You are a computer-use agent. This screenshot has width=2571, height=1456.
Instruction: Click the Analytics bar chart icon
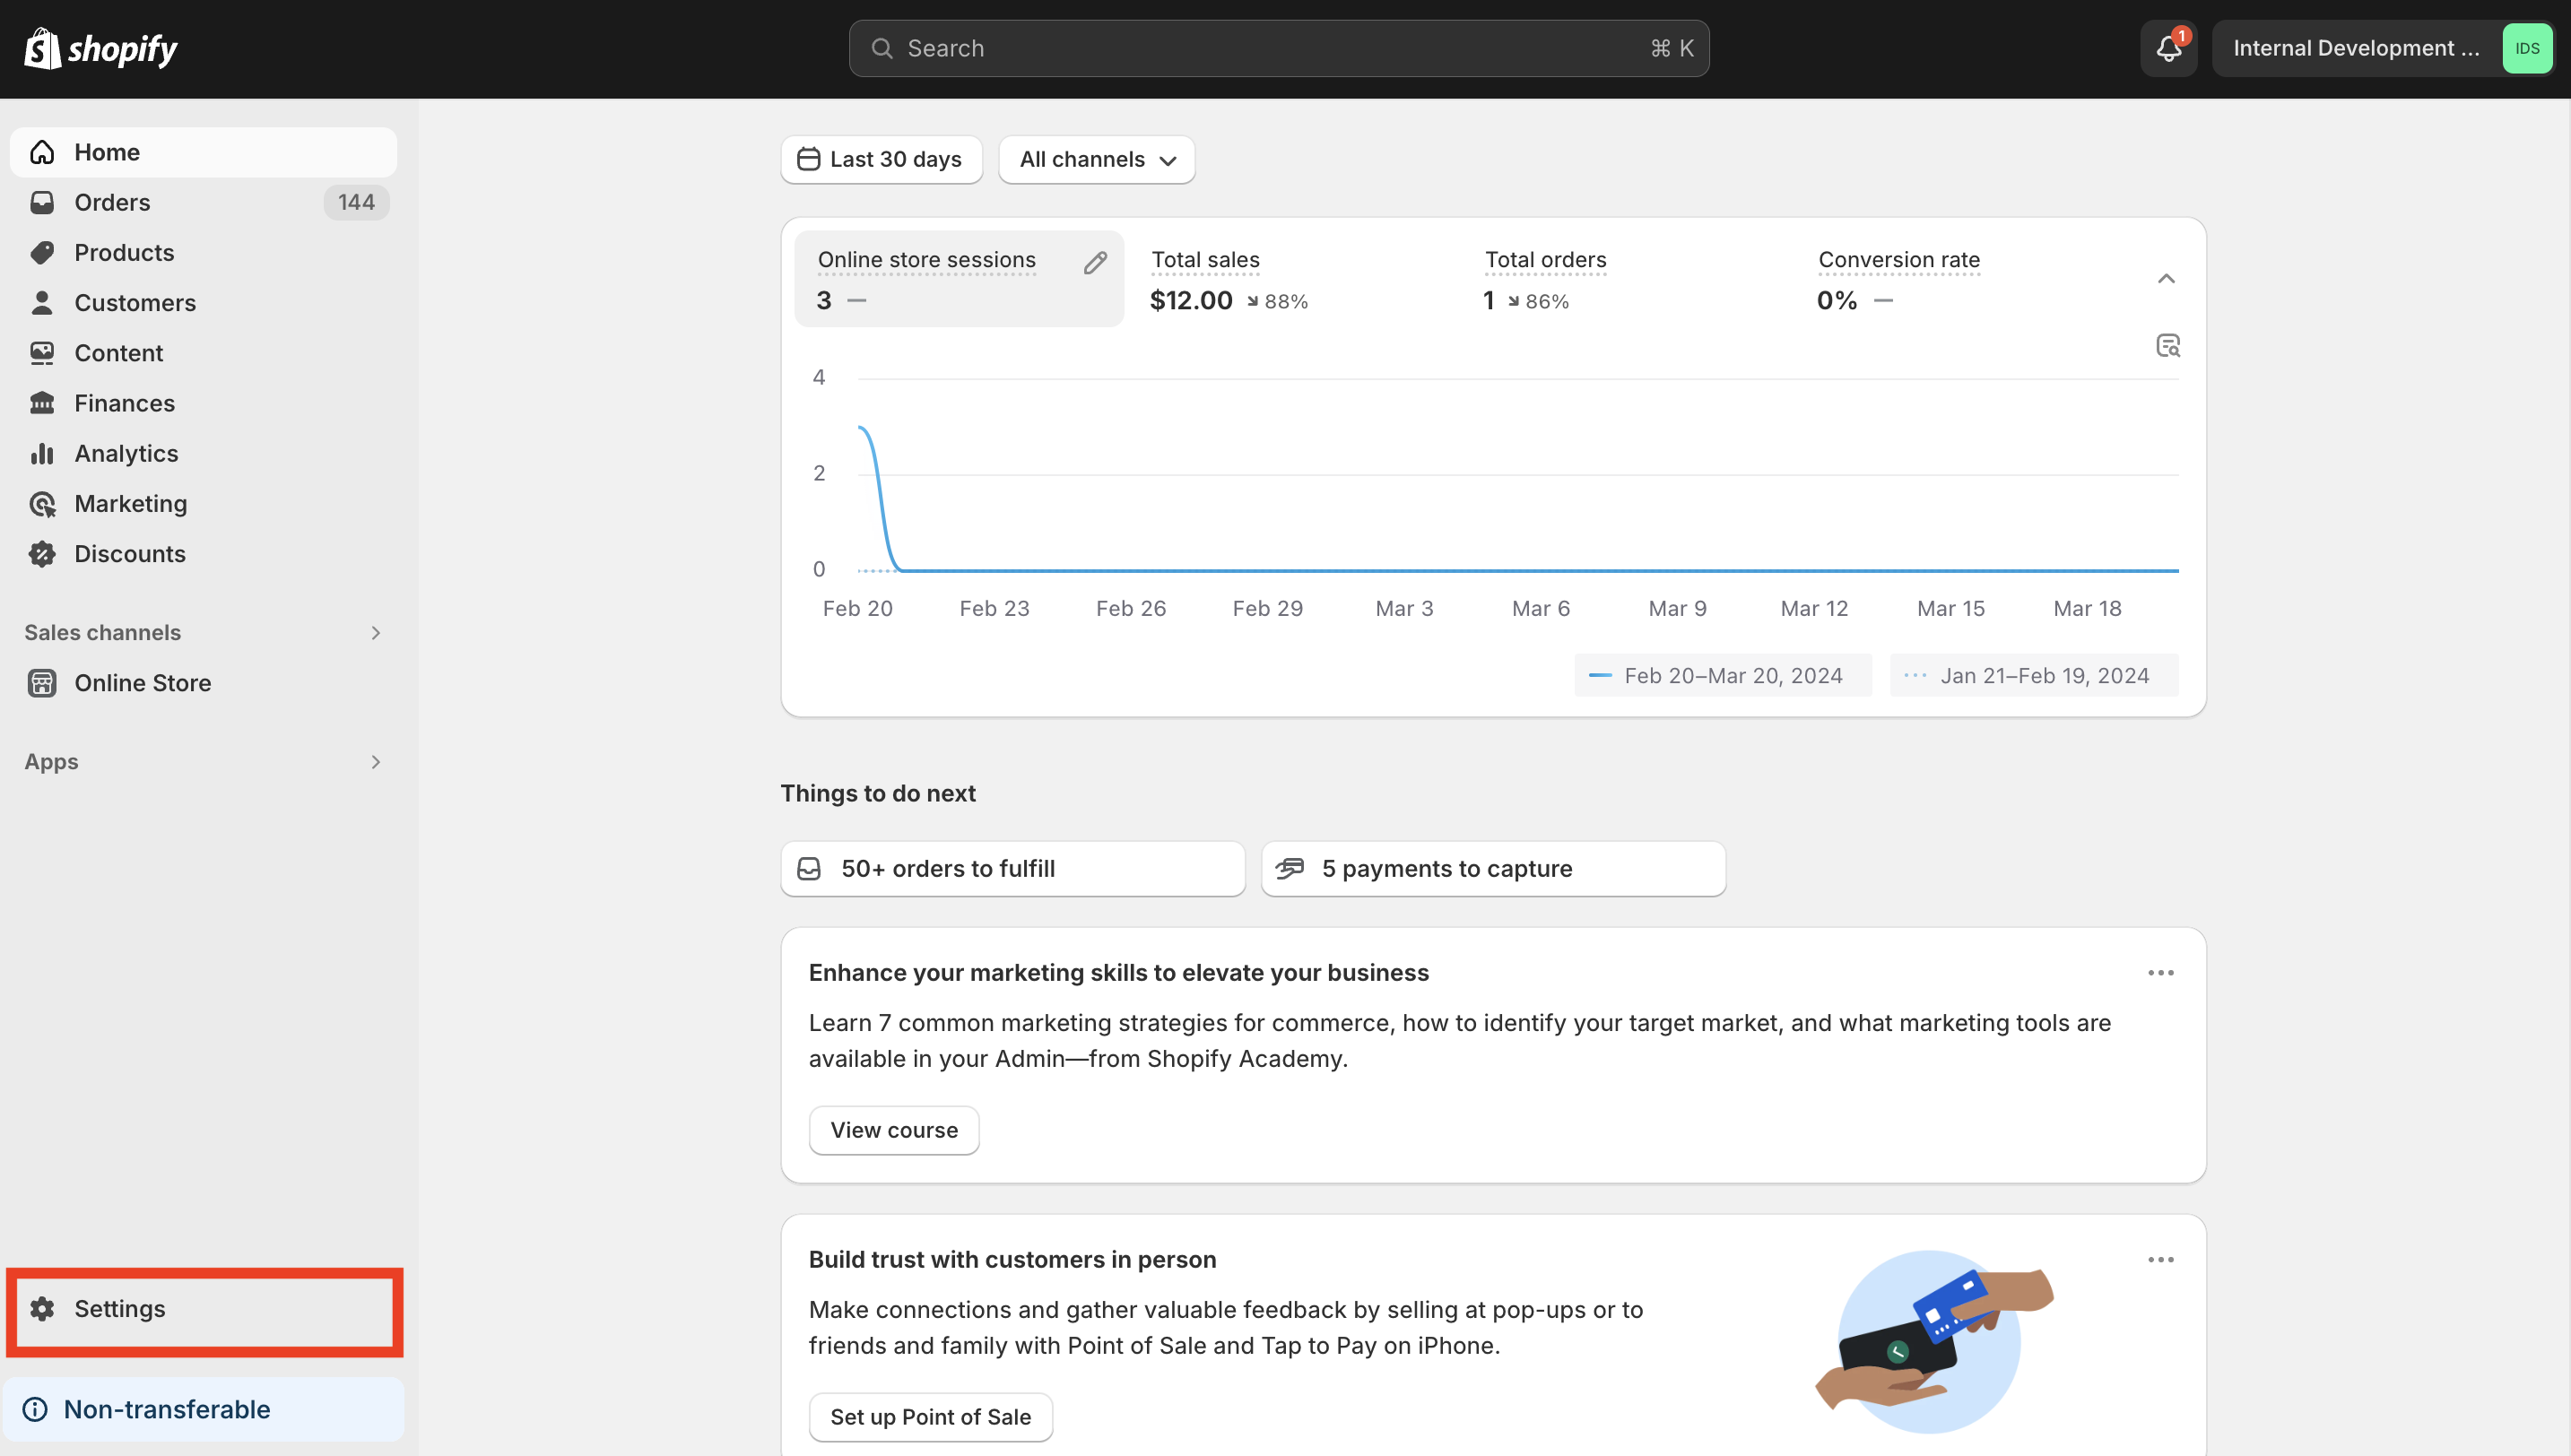coord(42,453)
